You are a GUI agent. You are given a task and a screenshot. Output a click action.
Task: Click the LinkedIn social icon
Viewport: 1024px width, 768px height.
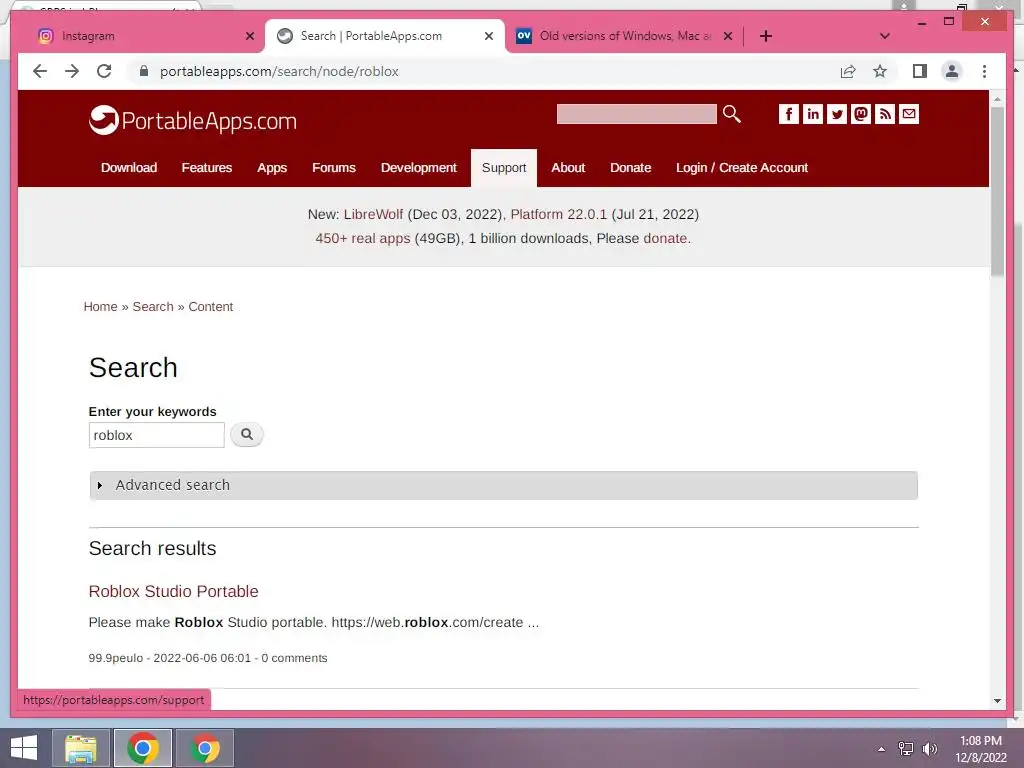812,114
